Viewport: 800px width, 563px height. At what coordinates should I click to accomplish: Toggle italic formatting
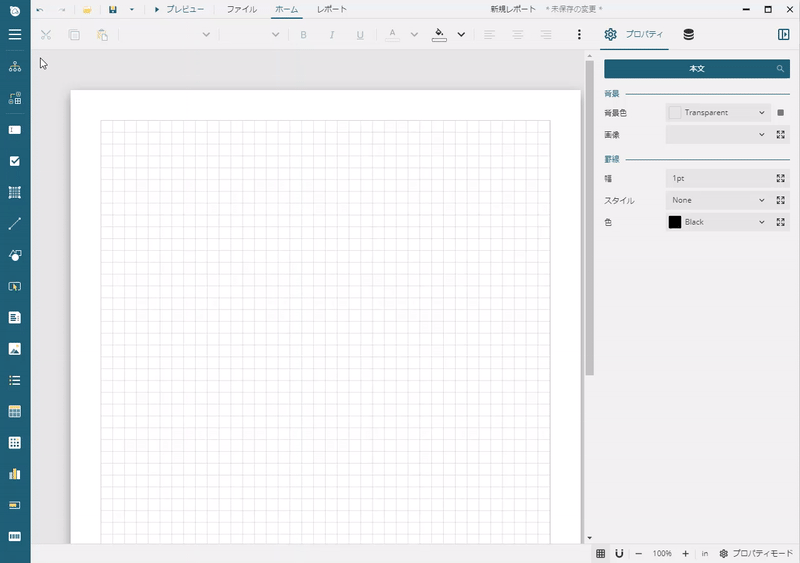coord(332,35)
